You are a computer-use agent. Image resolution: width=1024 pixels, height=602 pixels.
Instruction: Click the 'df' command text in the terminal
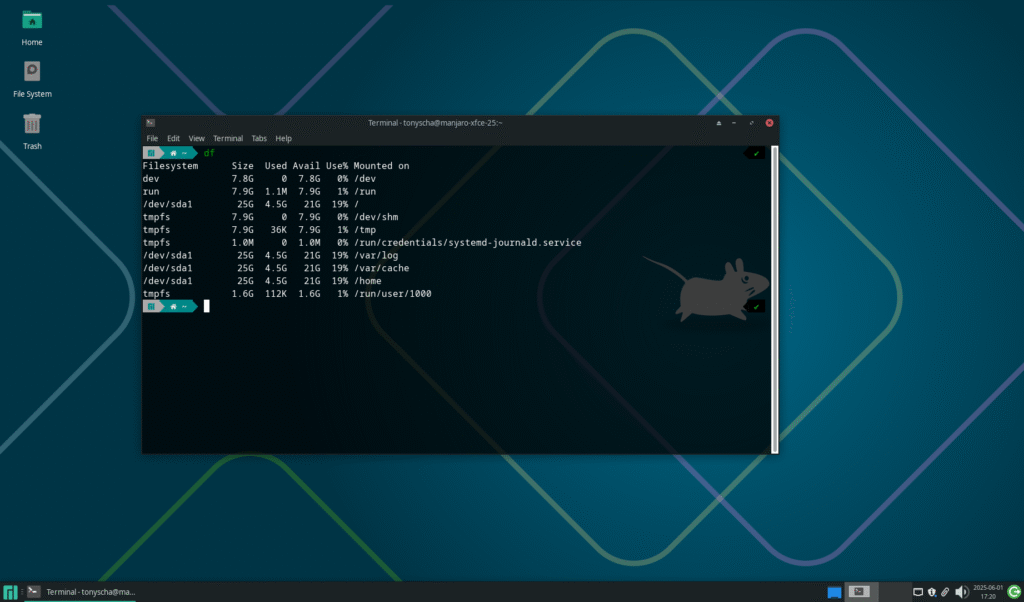click(x=209, y=153)
